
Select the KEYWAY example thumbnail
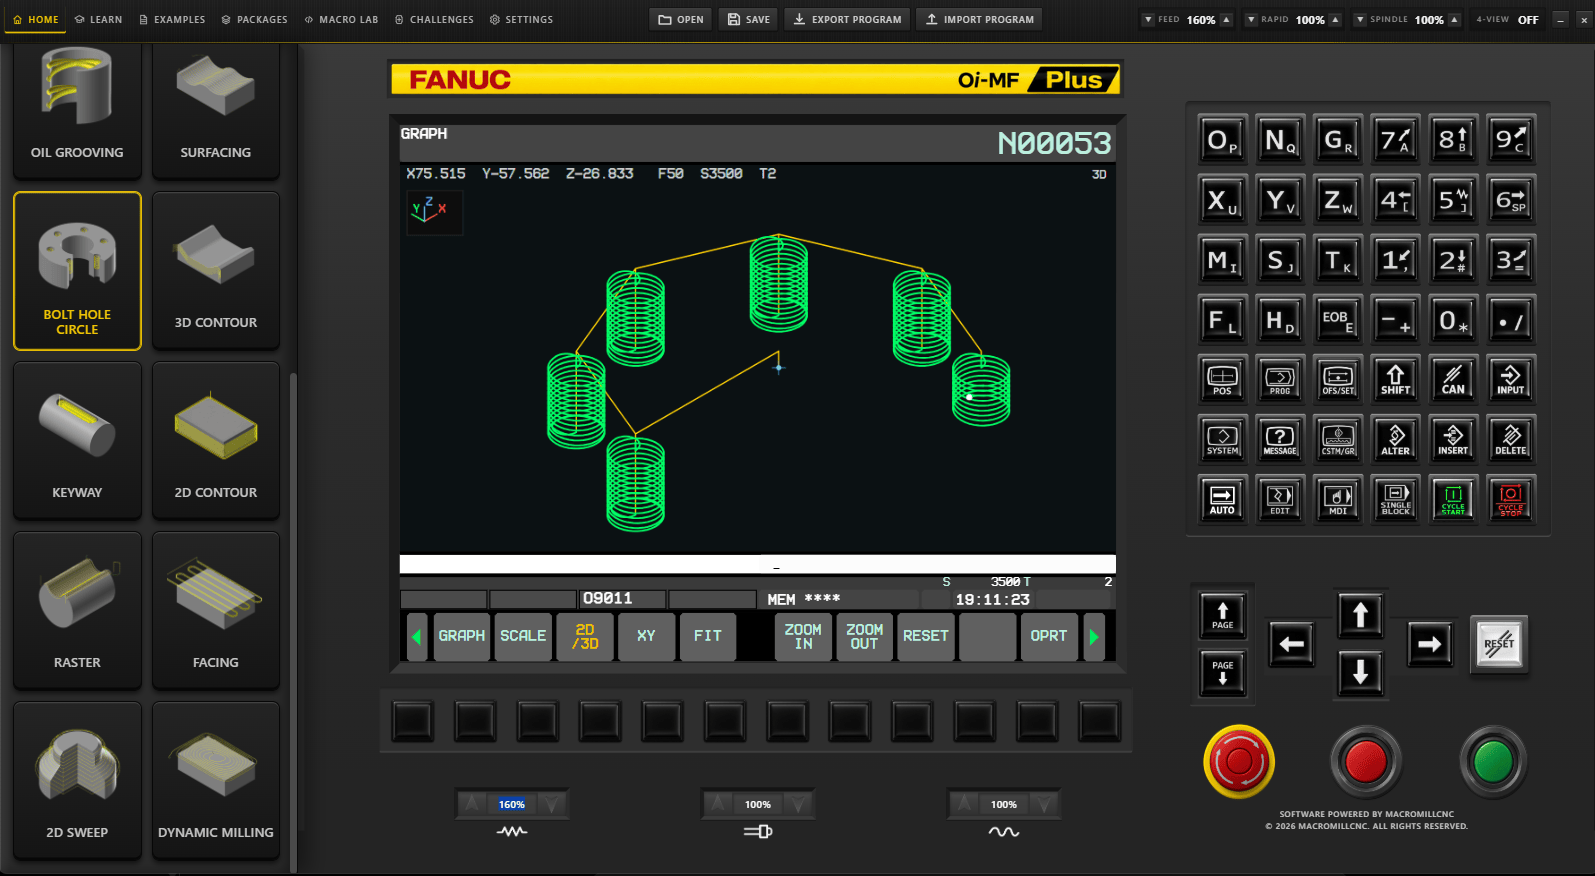pos(77,441)
